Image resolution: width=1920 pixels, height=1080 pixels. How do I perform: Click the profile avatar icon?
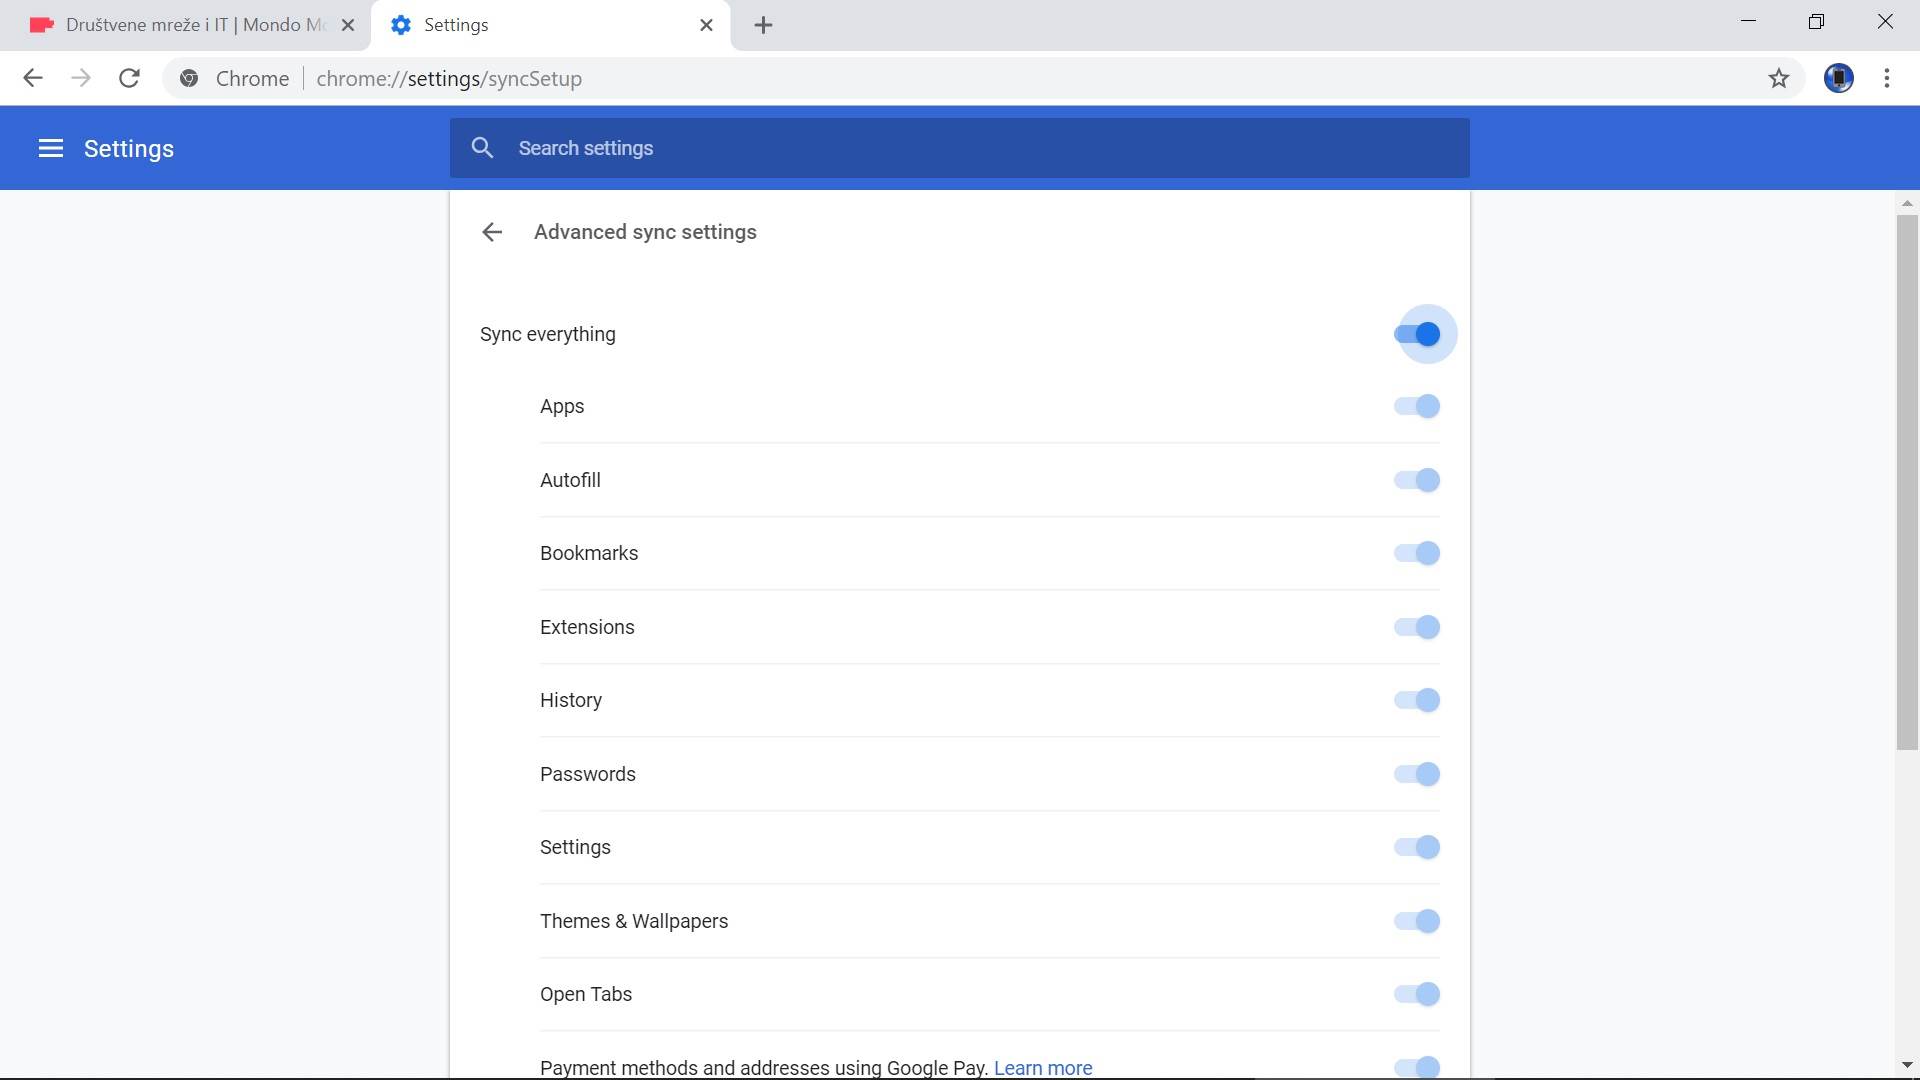pos(1838,78)
